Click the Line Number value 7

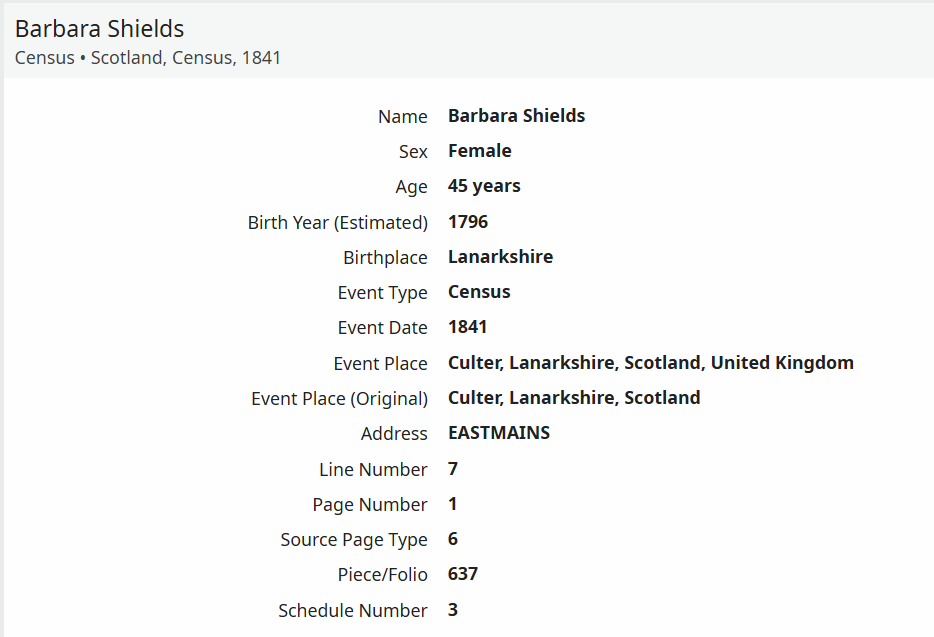pos(453,469)
